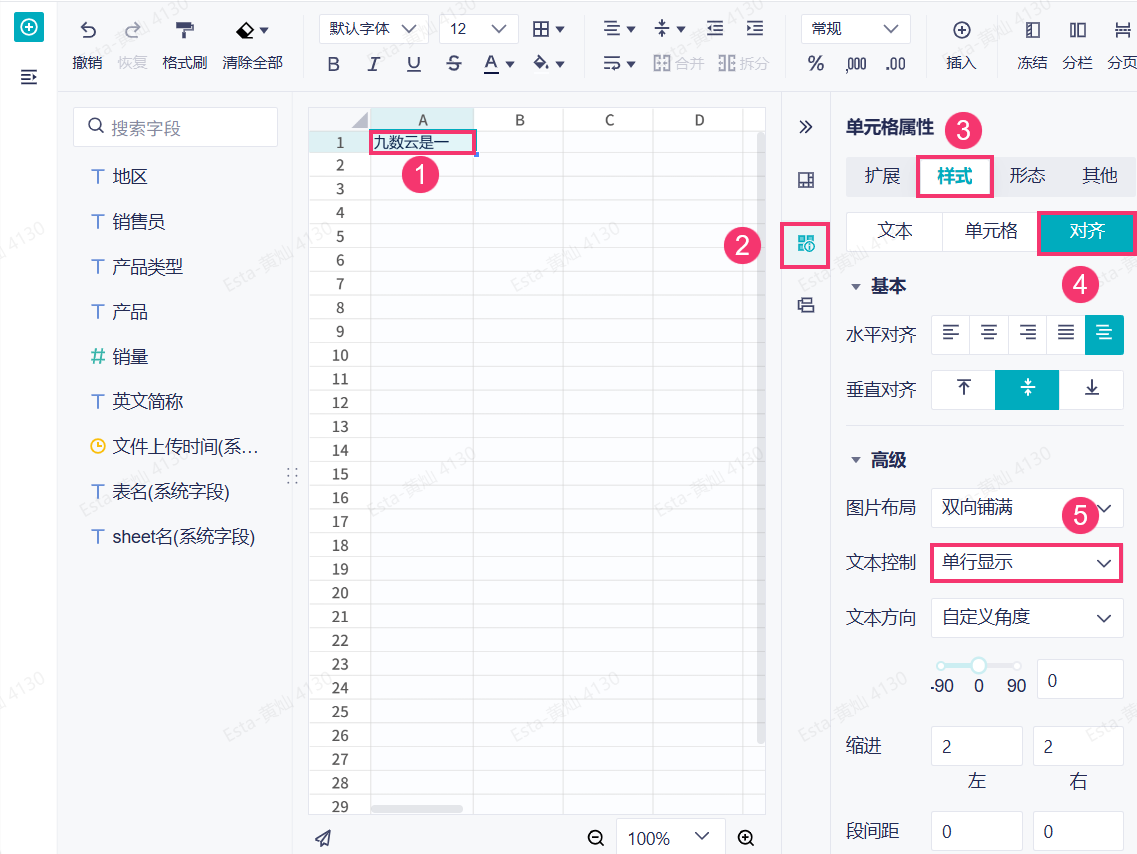1137x854 pixels.
Task: Select the highlighted last horizontal alignment option
Action: pos(1104,334)
